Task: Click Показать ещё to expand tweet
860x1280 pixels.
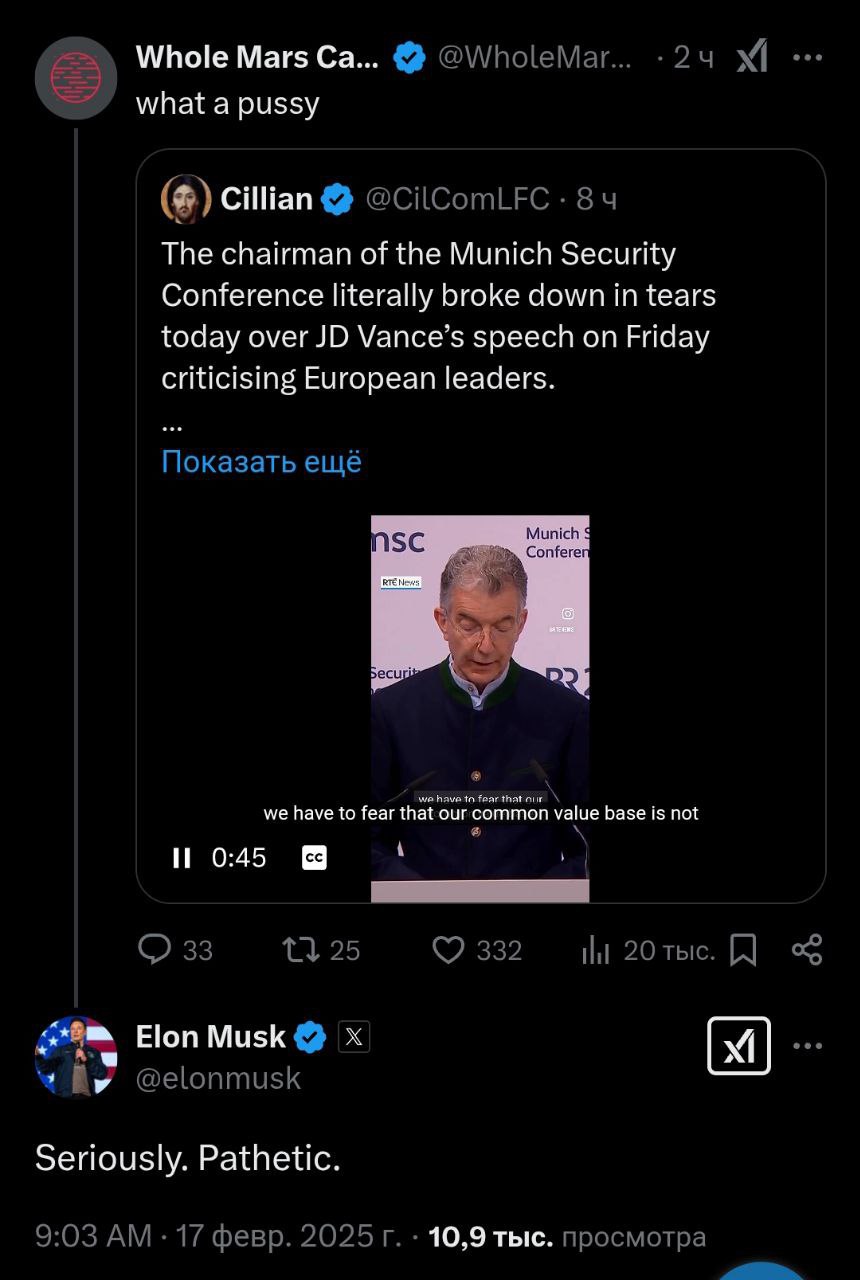Action: click(x=261, y=461)
